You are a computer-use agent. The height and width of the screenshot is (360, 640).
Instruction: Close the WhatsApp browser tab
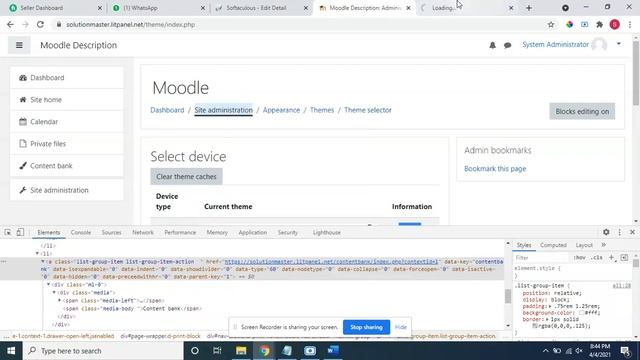(x=203, y=8)
